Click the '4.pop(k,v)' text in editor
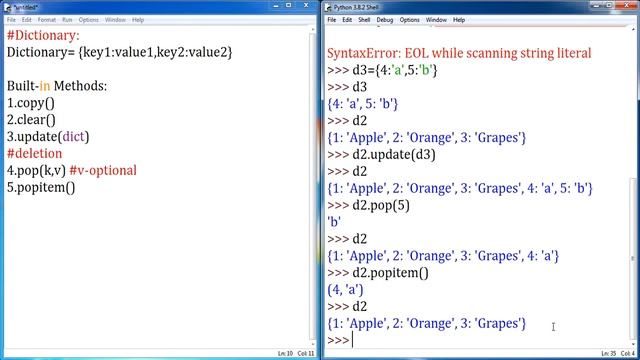Screen dimensions: 640x360 (x=36, y=171)
